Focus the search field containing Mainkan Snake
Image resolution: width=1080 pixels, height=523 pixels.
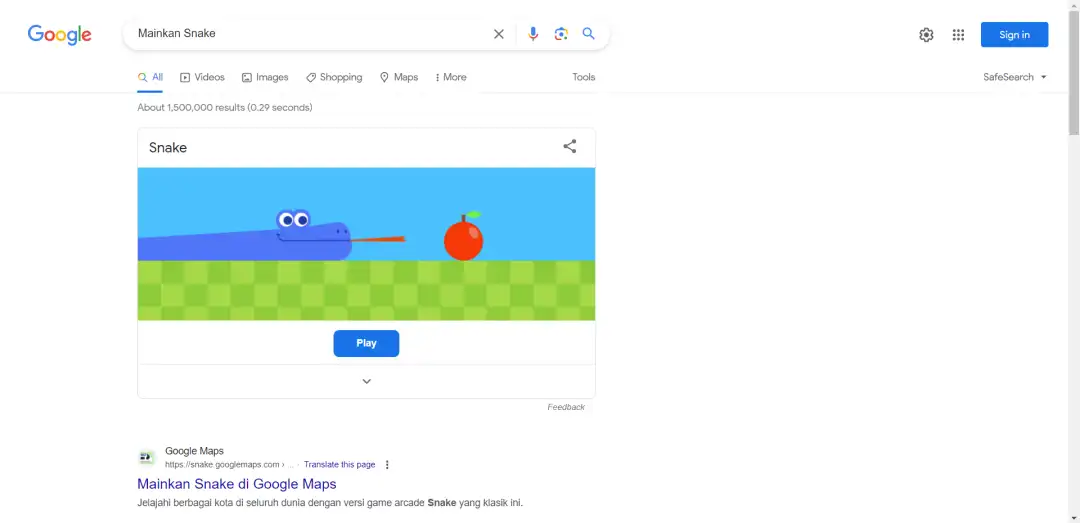pos(310,34)
